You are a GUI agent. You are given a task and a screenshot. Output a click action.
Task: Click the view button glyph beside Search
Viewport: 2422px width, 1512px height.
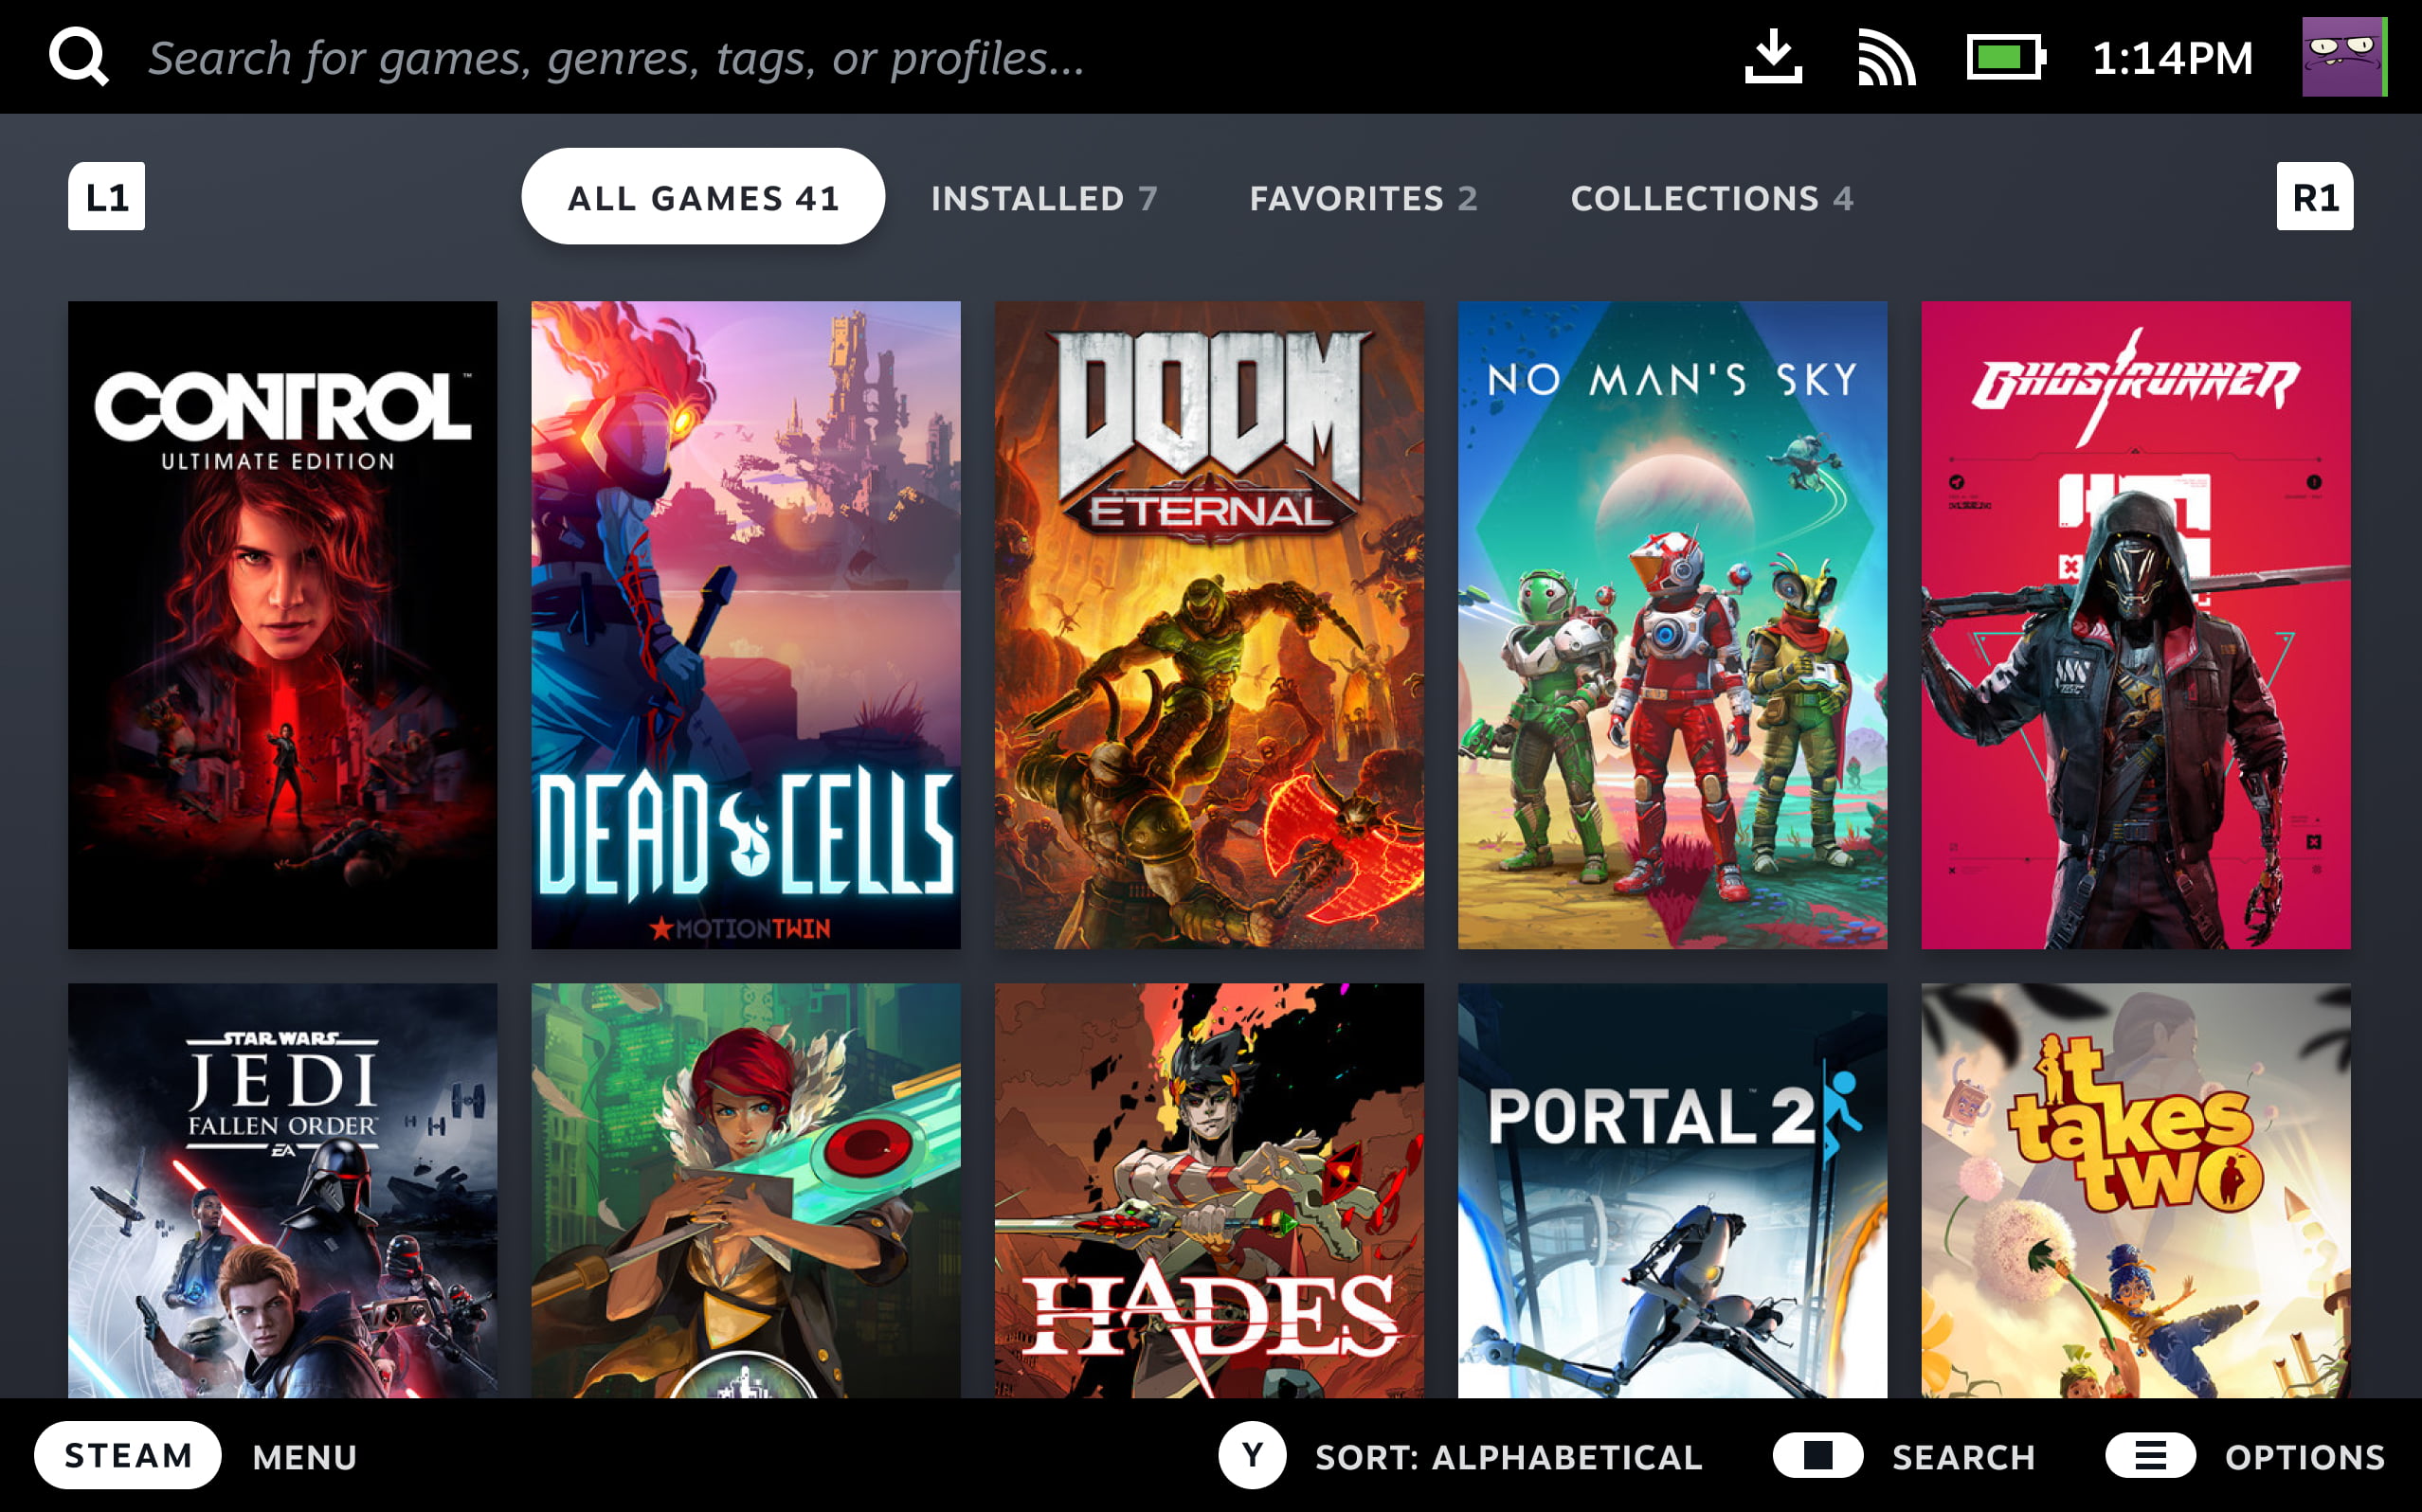pyautogui.click(x=1817, y=1455)
